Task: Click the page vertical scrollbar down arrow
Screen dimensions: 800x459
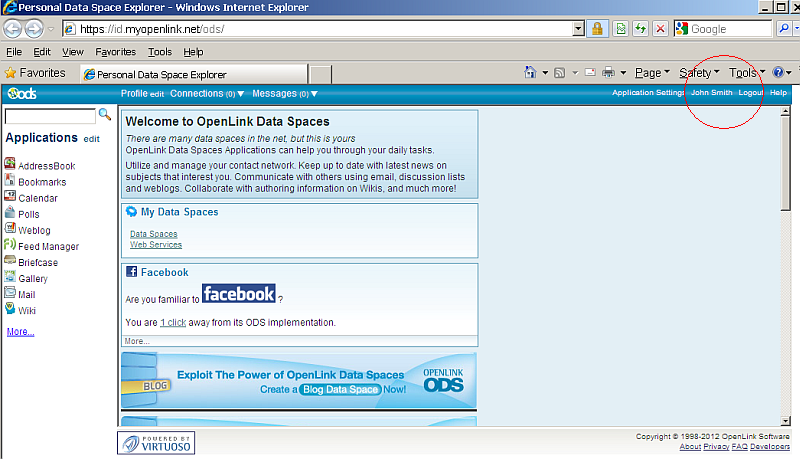Action: (787, 421)
